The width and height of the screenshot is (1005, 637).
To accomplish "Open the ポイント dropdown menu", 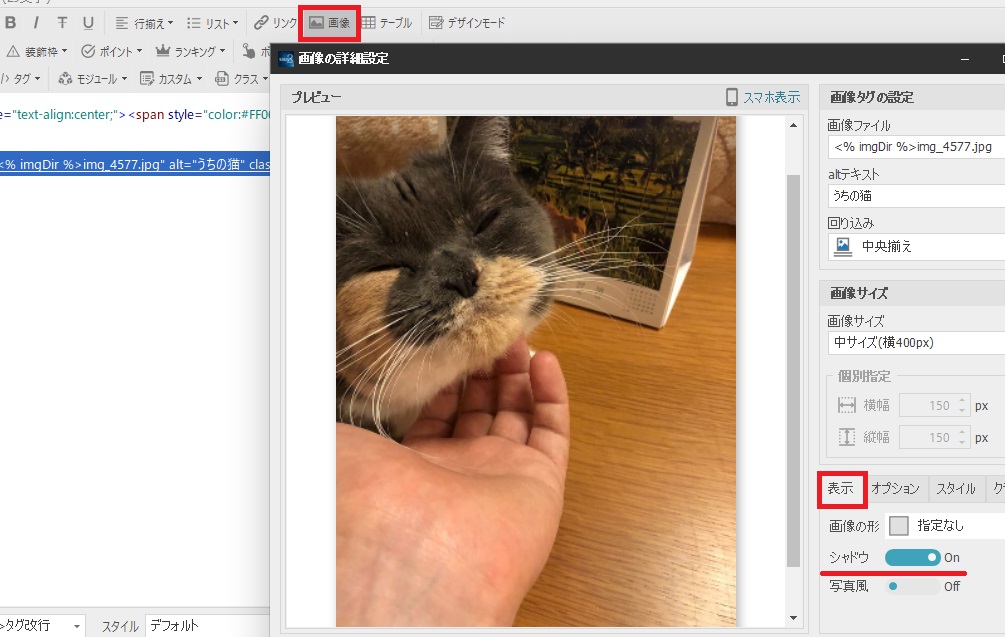I will coord(112,51).
